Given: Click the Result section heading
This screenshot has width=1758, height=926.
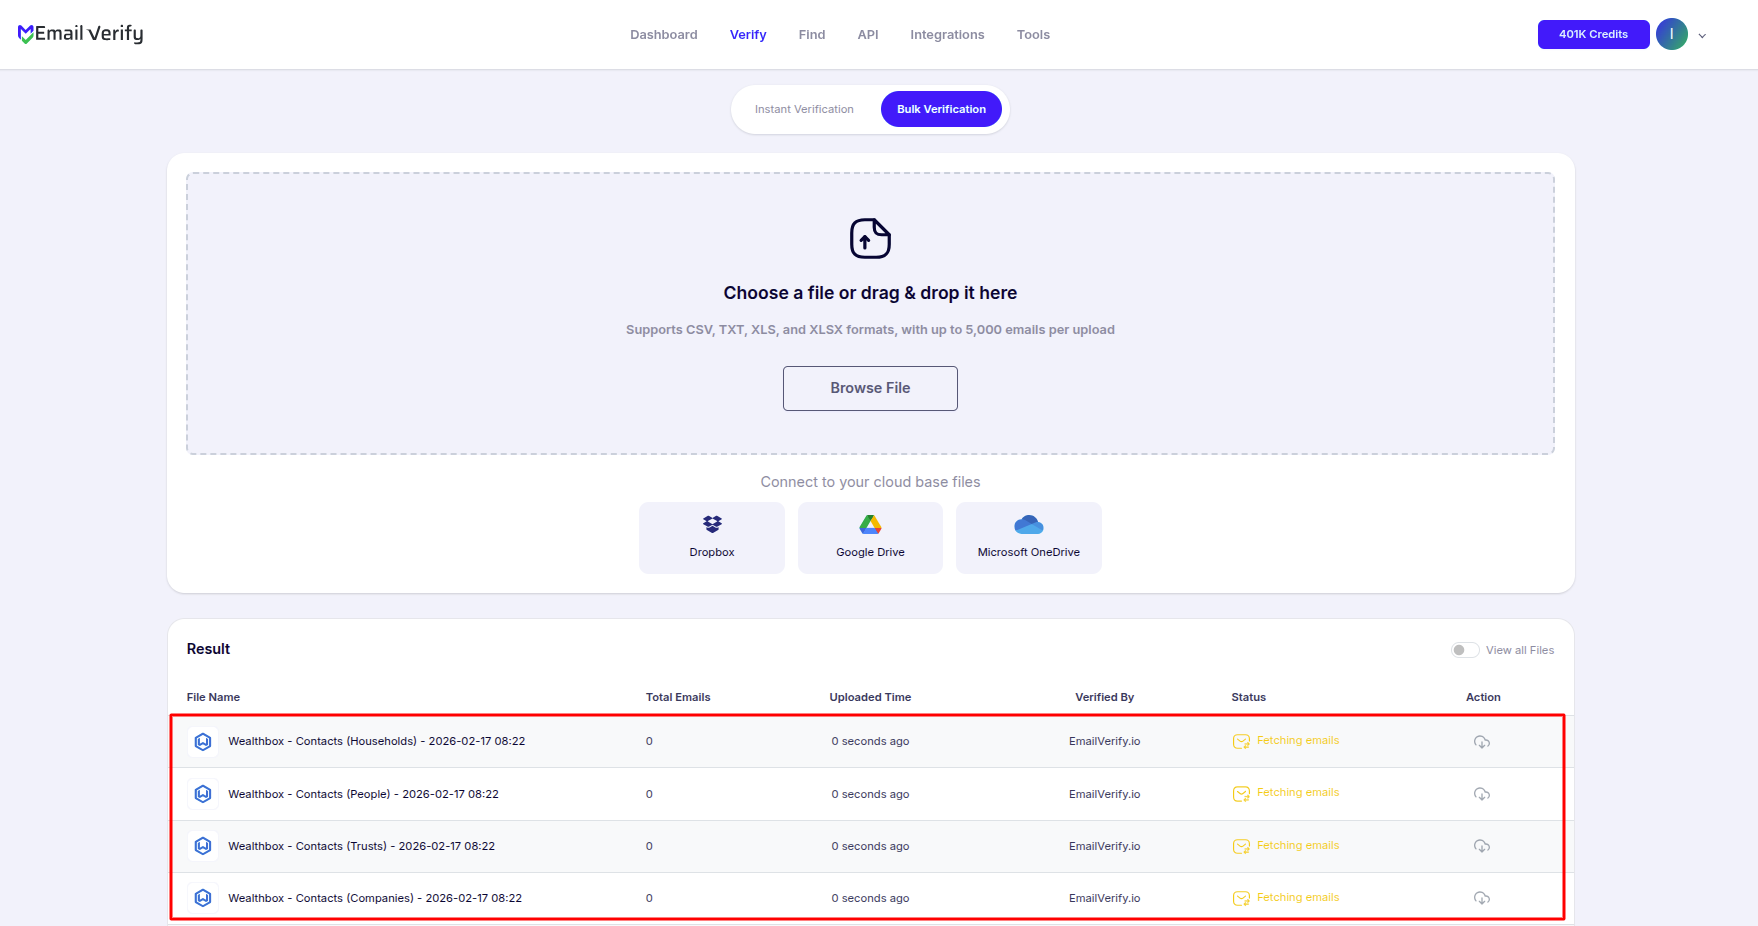Looking at the screenshot, I should click(x=208, y=649).
